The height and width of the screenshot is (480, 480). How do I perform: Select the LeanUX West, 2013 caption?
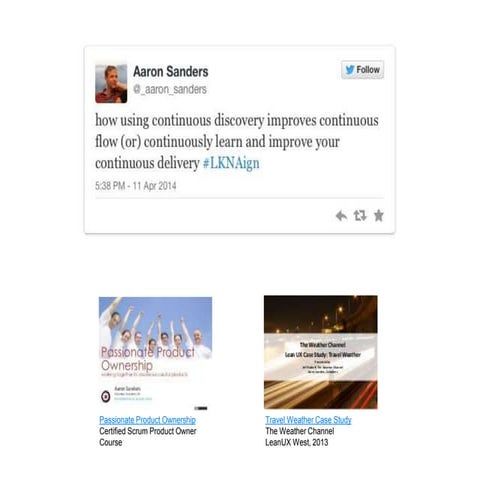tap(297, 442)
